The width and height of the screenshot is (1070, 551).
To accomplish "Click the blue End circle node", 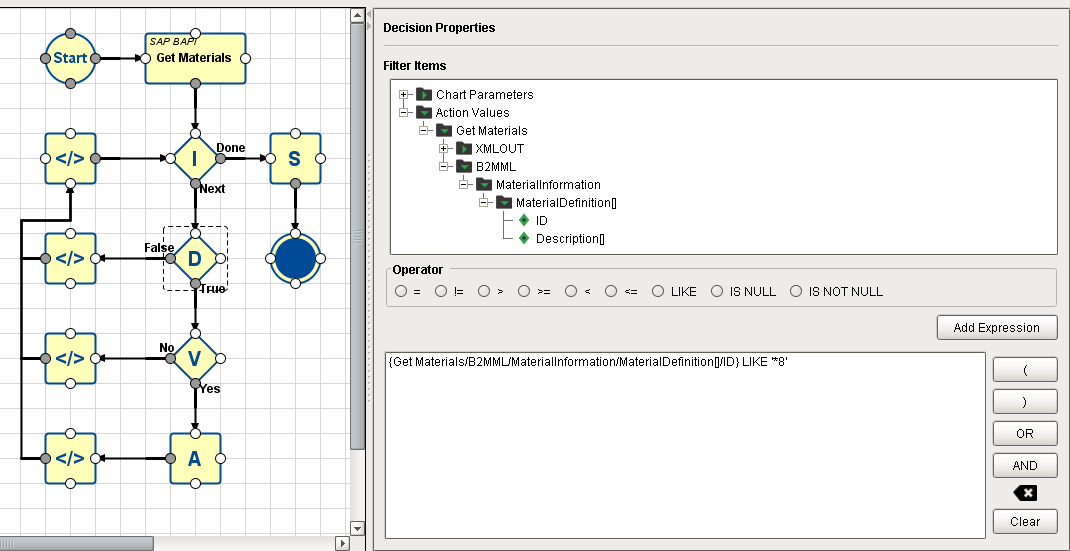I will [294, 259].
